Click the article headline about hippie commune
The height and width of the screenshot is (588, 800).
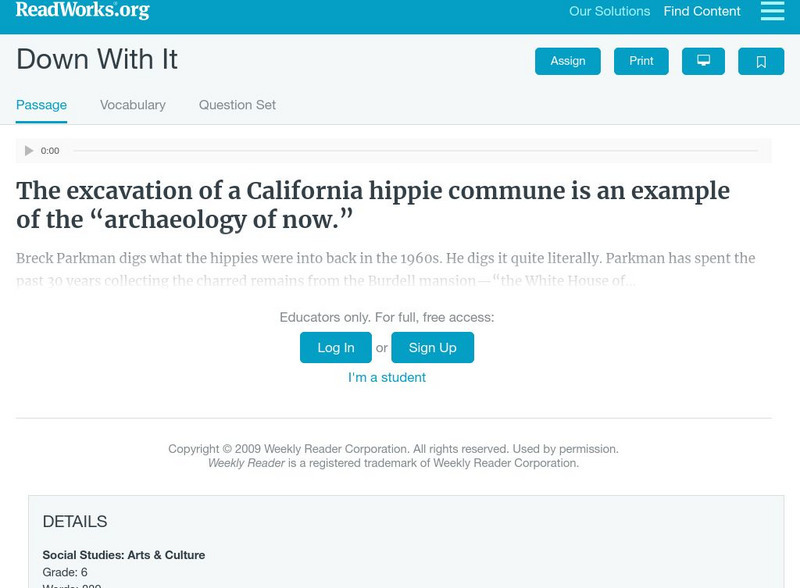tap(373, 203)
